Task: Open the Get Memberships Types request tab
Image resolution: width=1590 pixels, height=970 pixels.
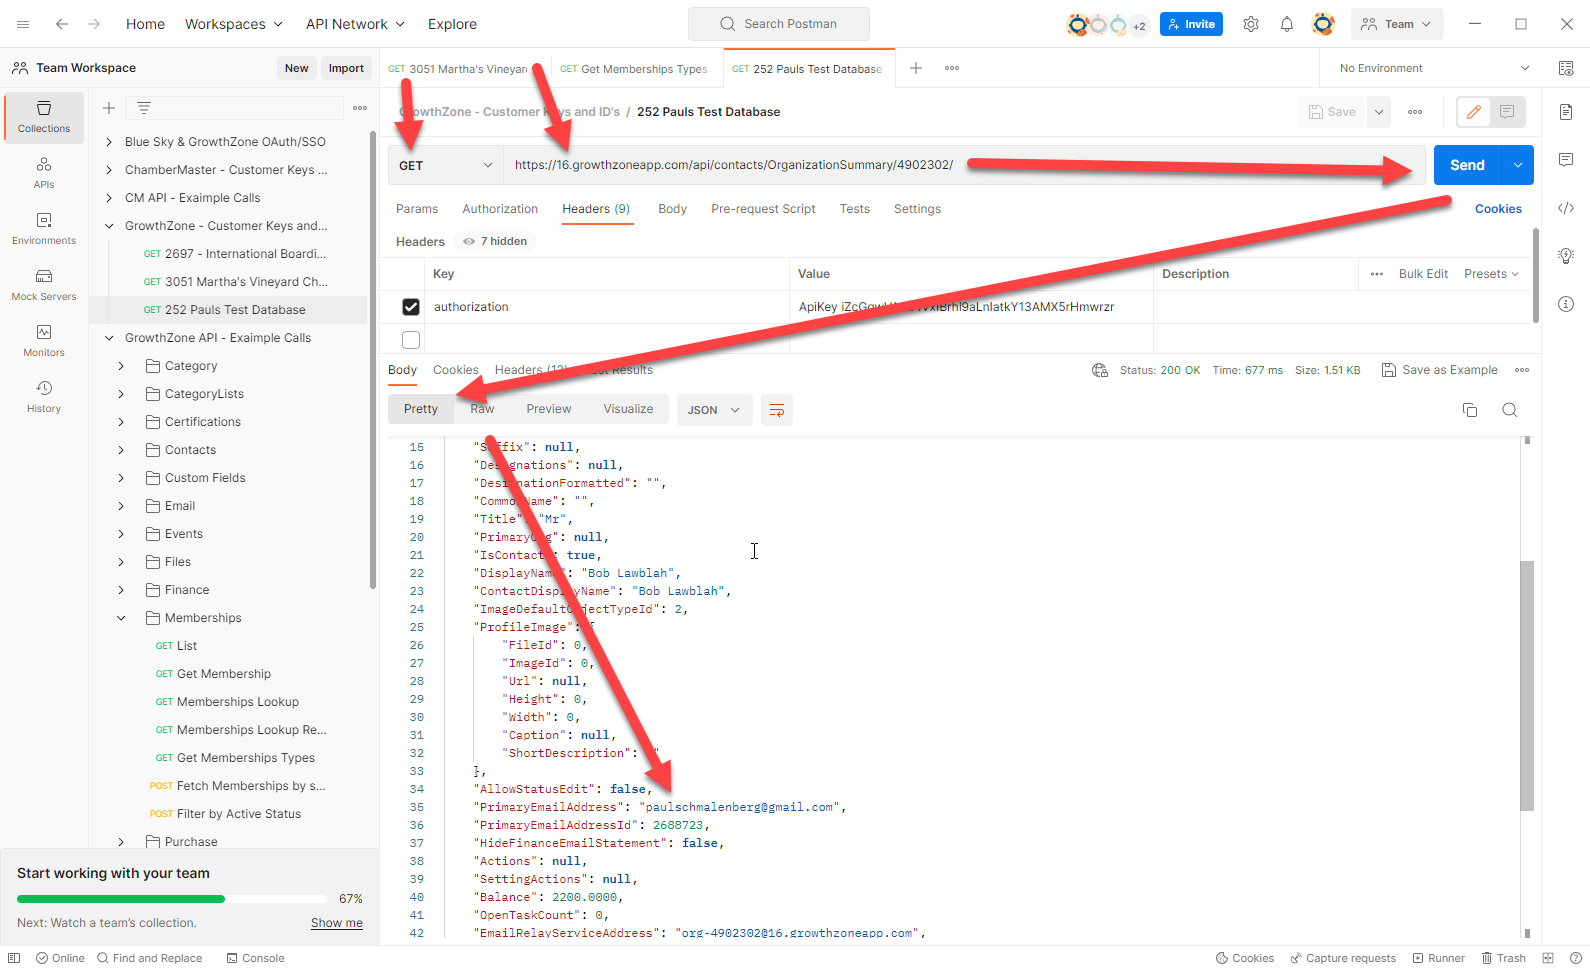Action: pos(634,69)
